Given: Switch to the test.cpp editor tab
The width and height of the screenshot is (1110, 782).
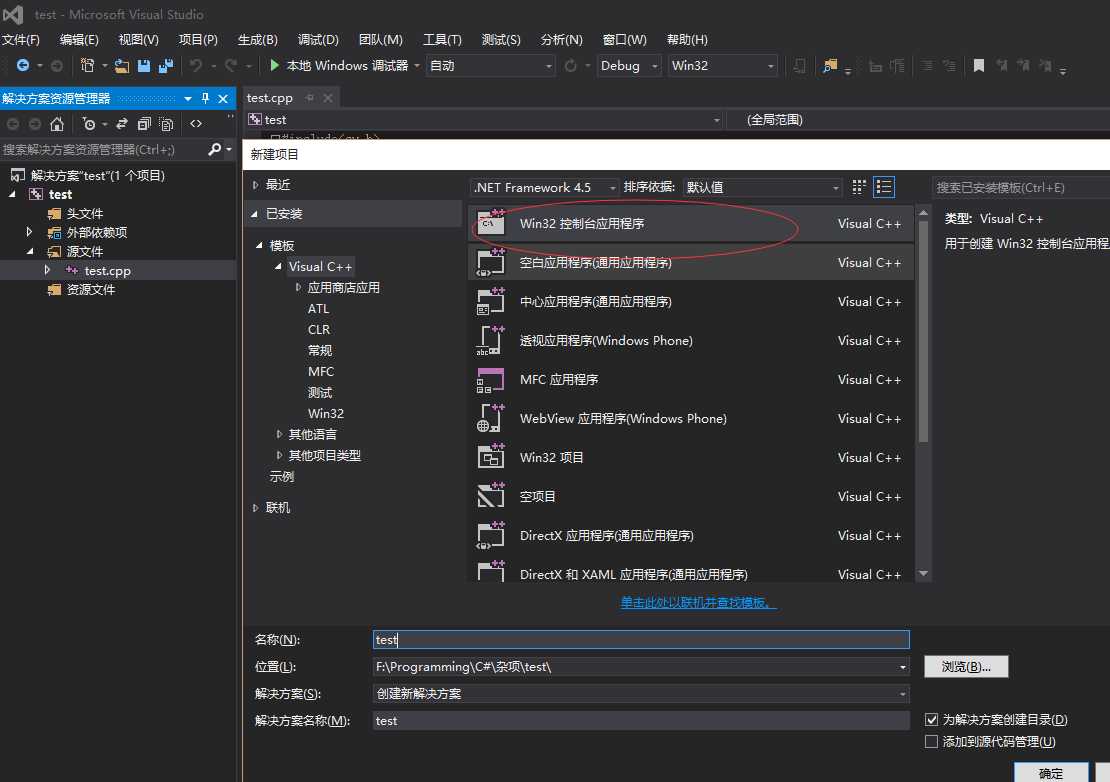Looking at the screenshot, I should [x=270, y=98].
